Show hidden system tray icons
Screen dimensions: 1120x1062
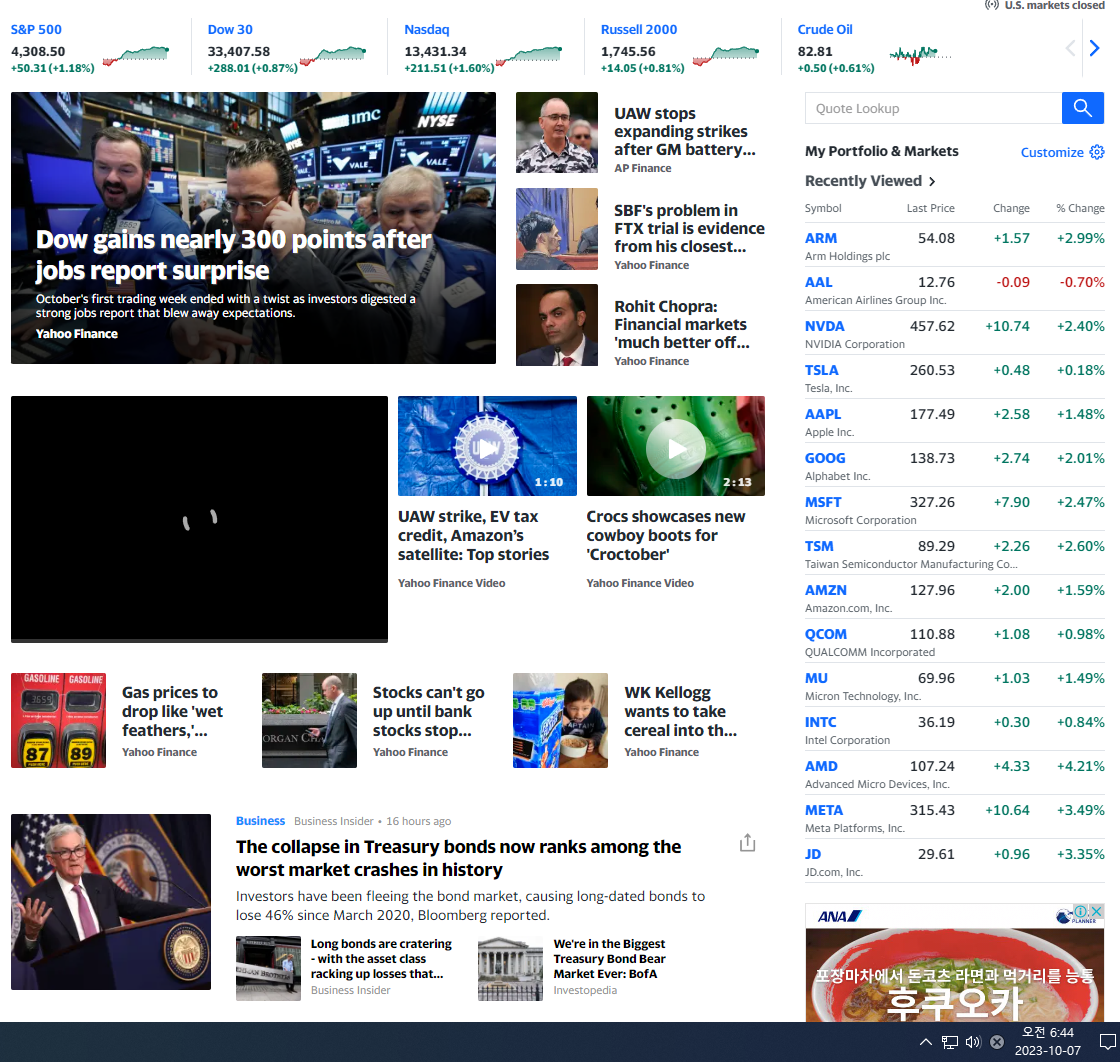(x=926, y=1042)
